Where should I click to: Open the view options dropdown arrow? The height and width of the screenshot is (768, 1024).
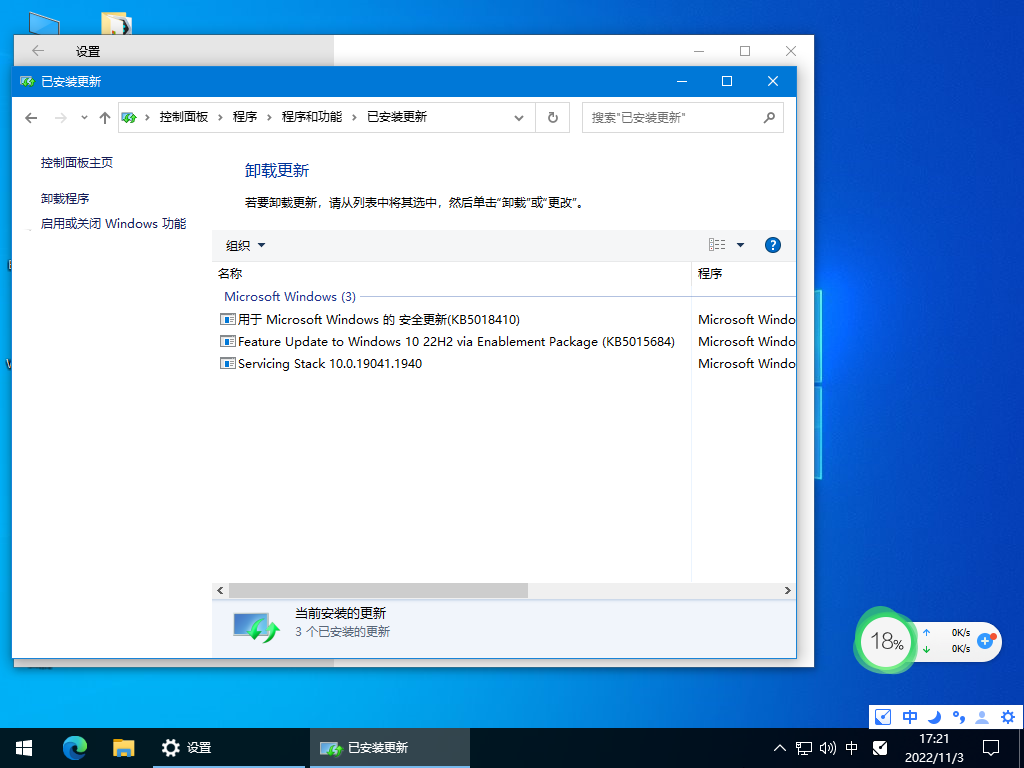(x=740, y=244)
